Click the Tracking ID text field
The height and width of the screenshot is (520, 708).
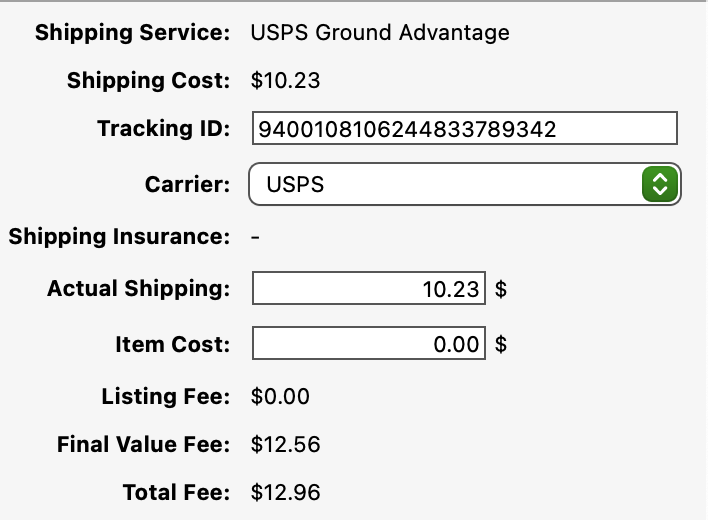(464, 129)
